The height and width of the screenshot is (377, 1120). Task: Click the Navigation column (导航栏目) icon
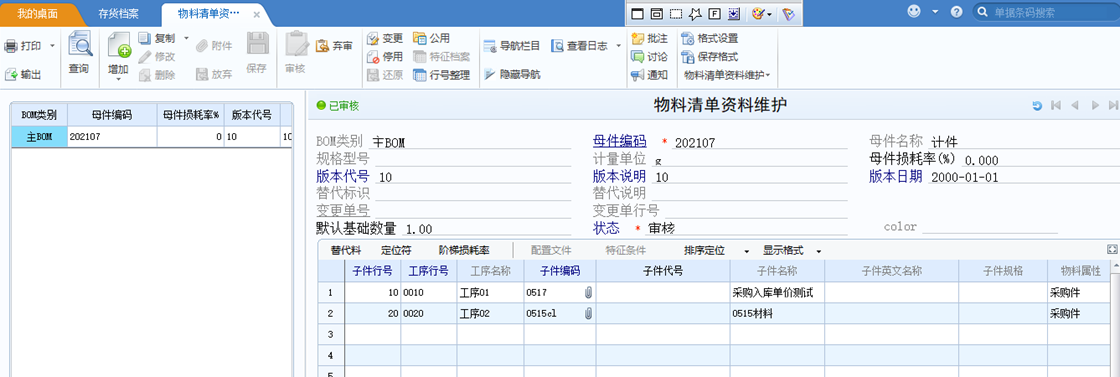490,46
